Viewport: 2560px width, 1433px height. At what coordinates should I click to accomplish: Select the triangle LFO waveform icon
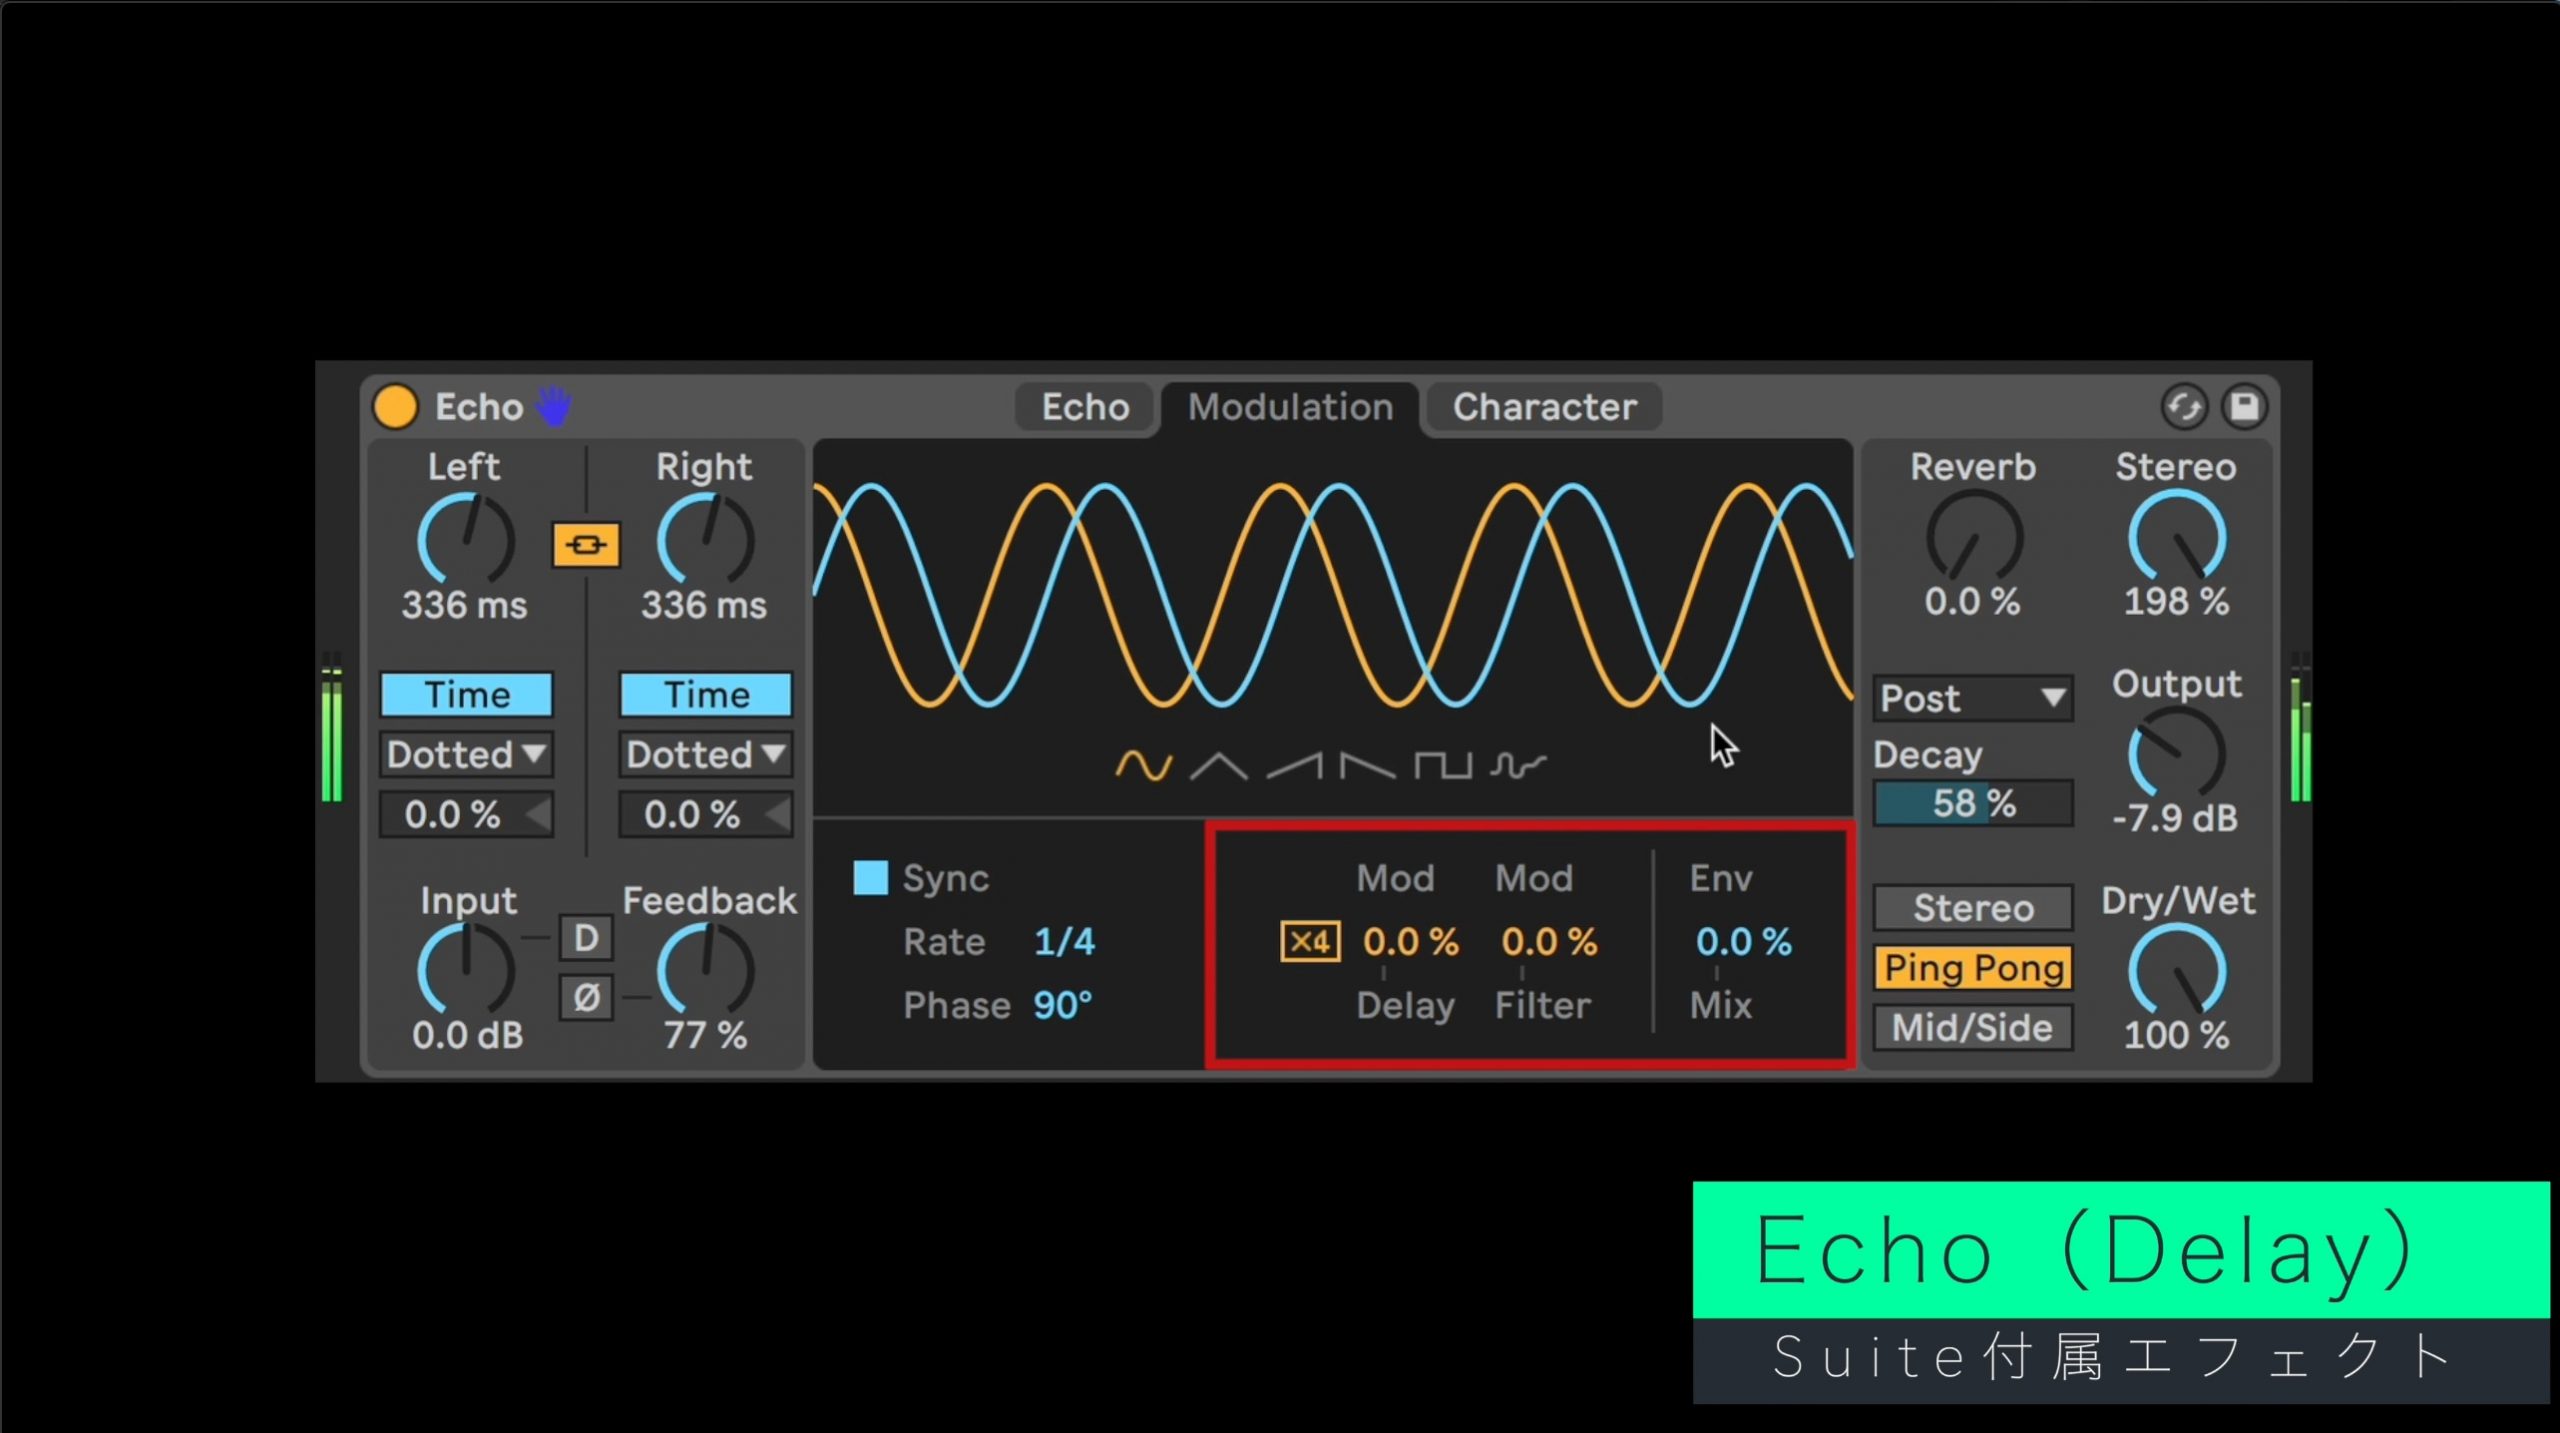(1219, 766)
